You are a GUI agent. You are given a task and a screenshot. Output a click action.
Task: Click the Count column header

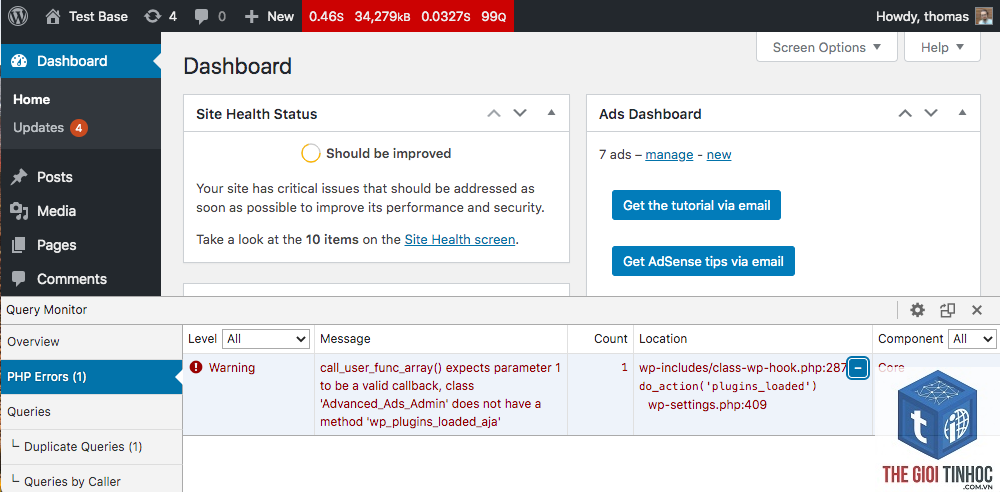coord(611,339)
